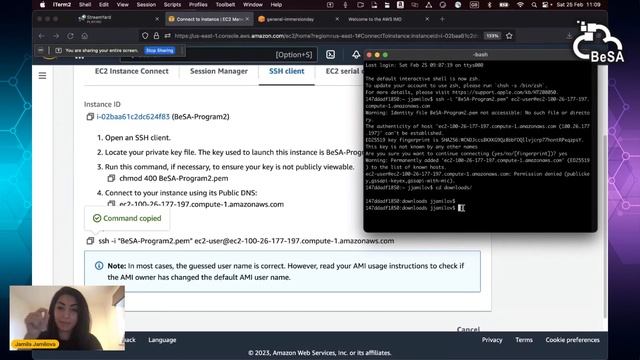Click the battery icon in menu bar
Screen dimensions: 640x360
[x=504, y=4]
